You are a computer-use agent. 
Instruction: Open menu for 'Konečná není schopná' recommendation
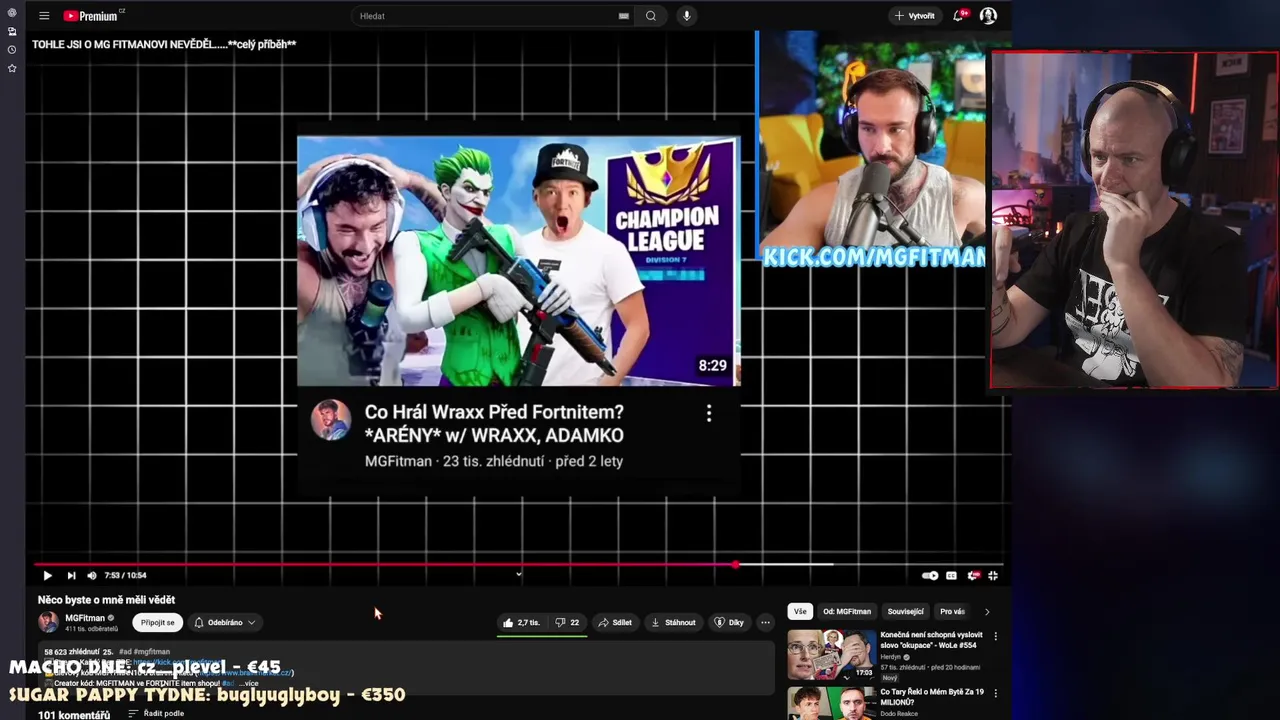(995, 636)
